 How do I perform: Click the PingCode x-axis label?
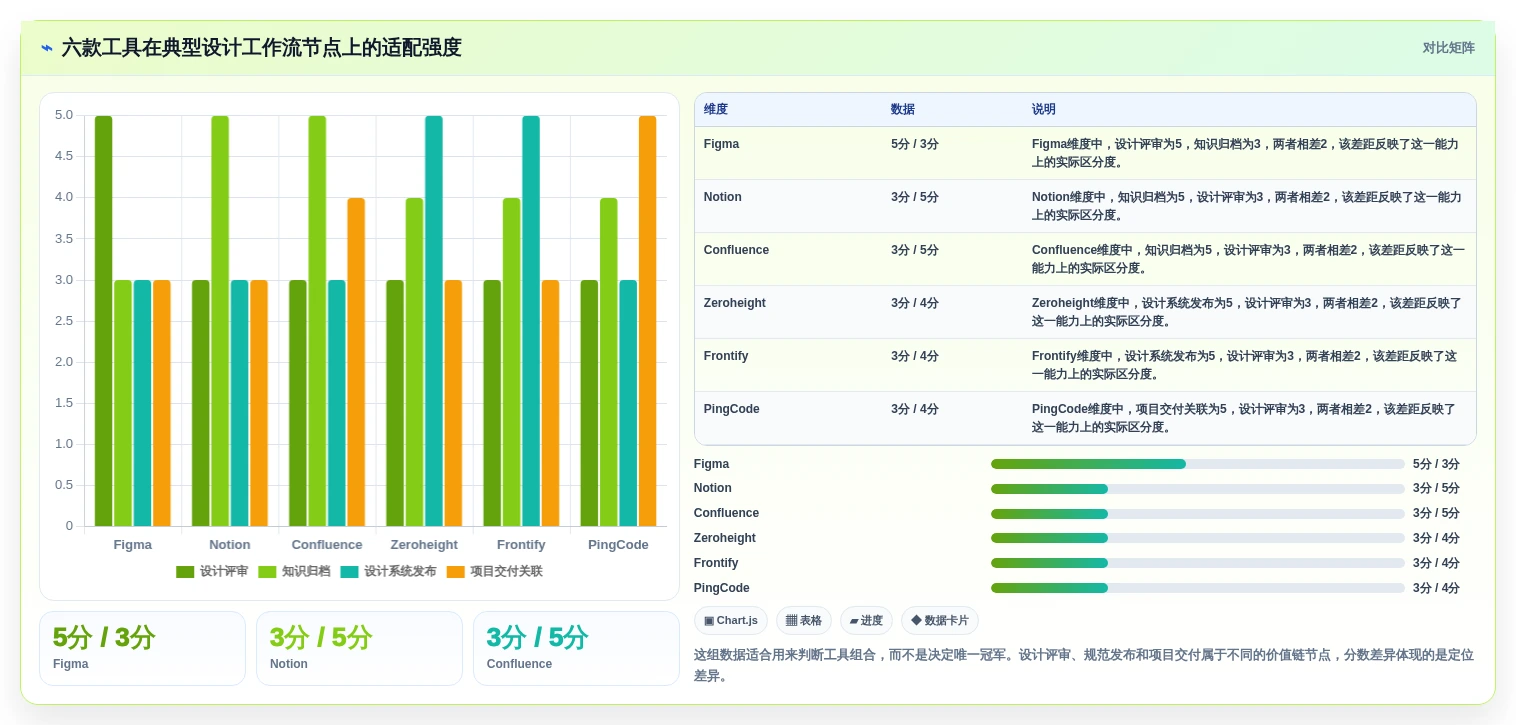618,545
